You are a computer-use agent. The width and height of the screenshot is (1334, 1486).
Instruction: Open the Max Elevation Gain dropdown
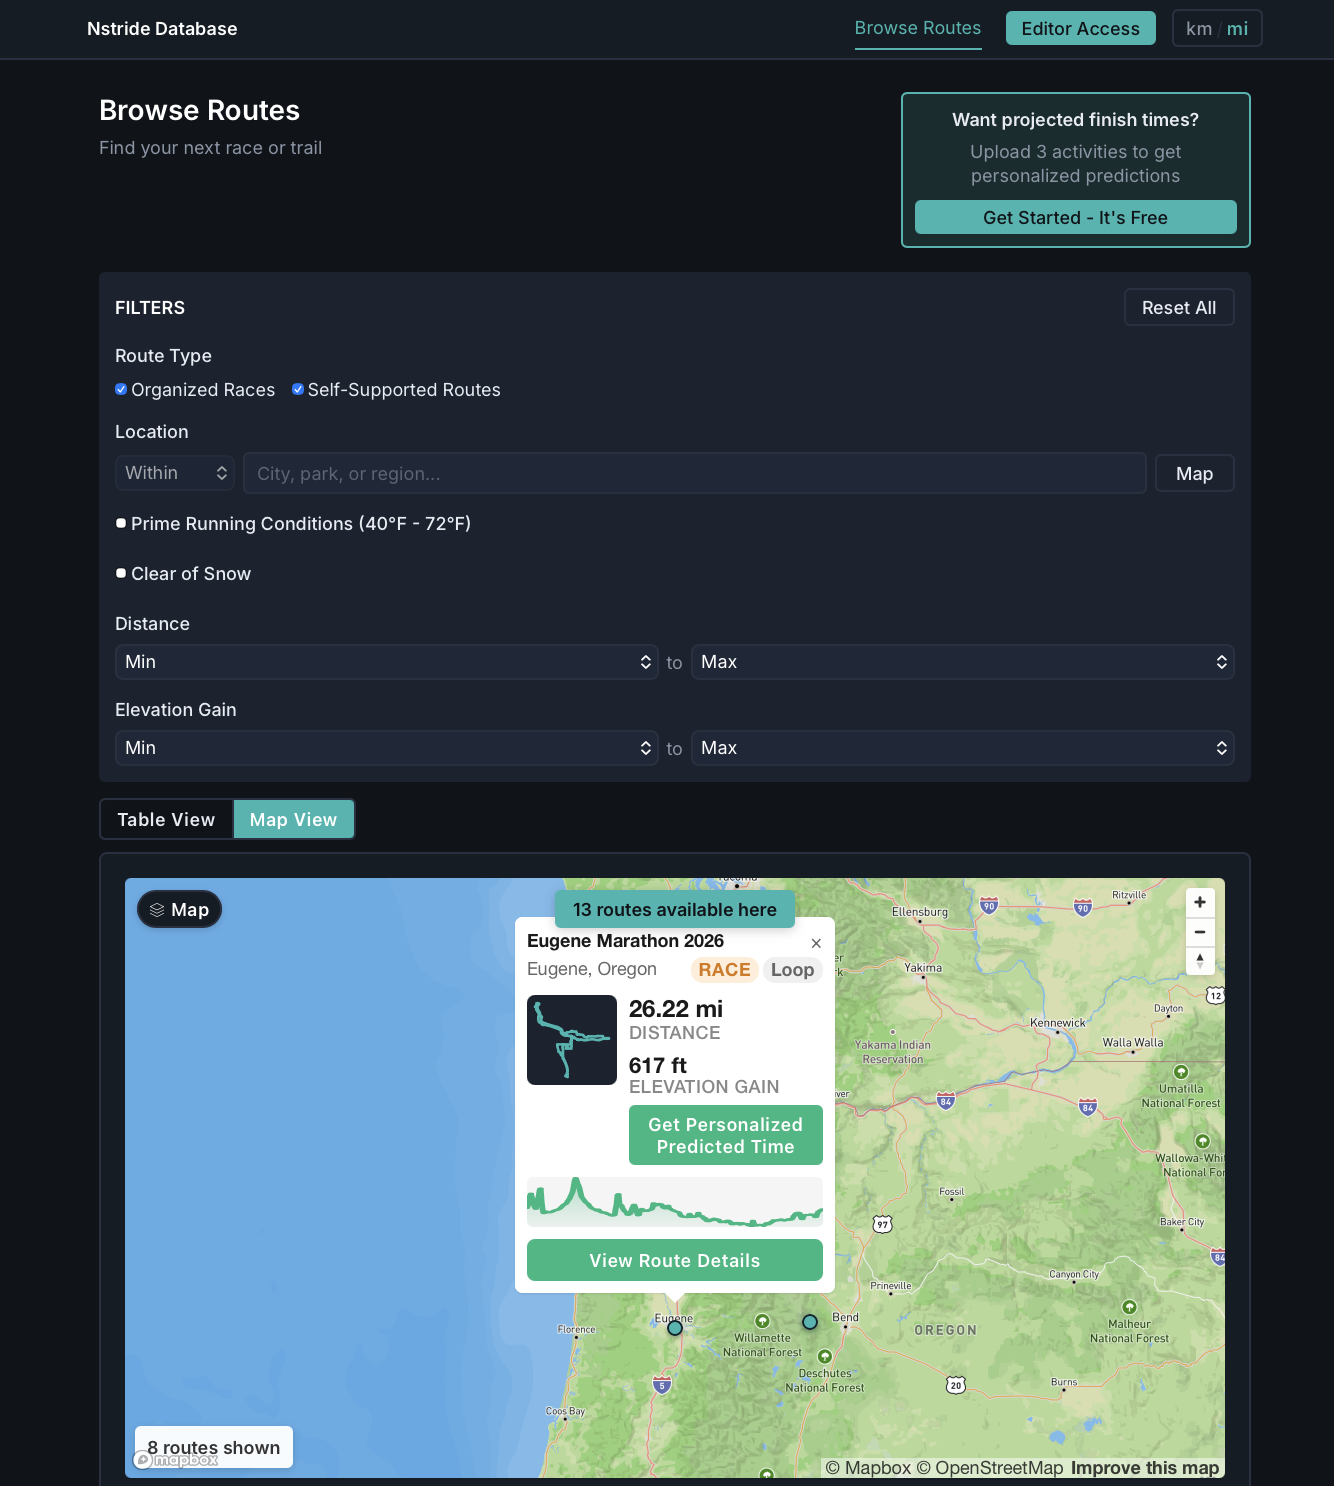962,747
